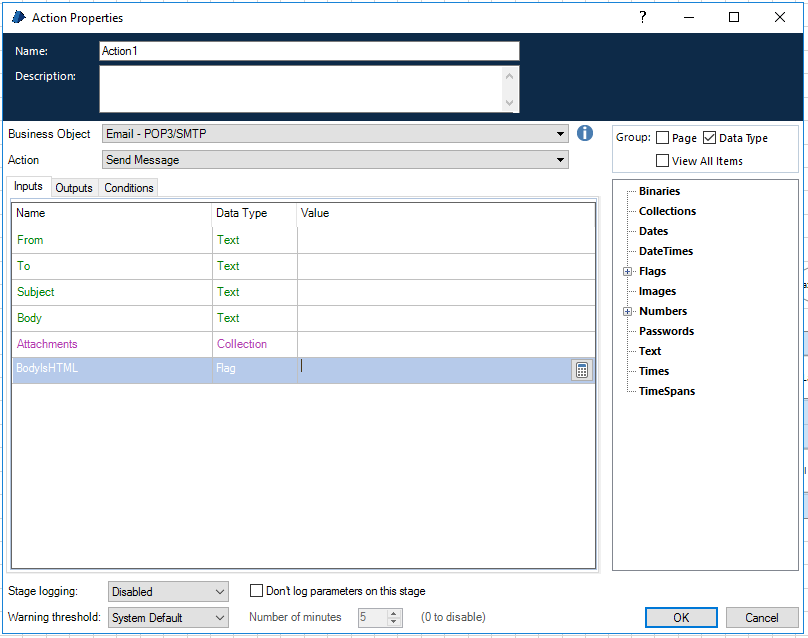Screen dimensions: 808x638
Task: Confirm with the OK button
Action: point(681,617)
